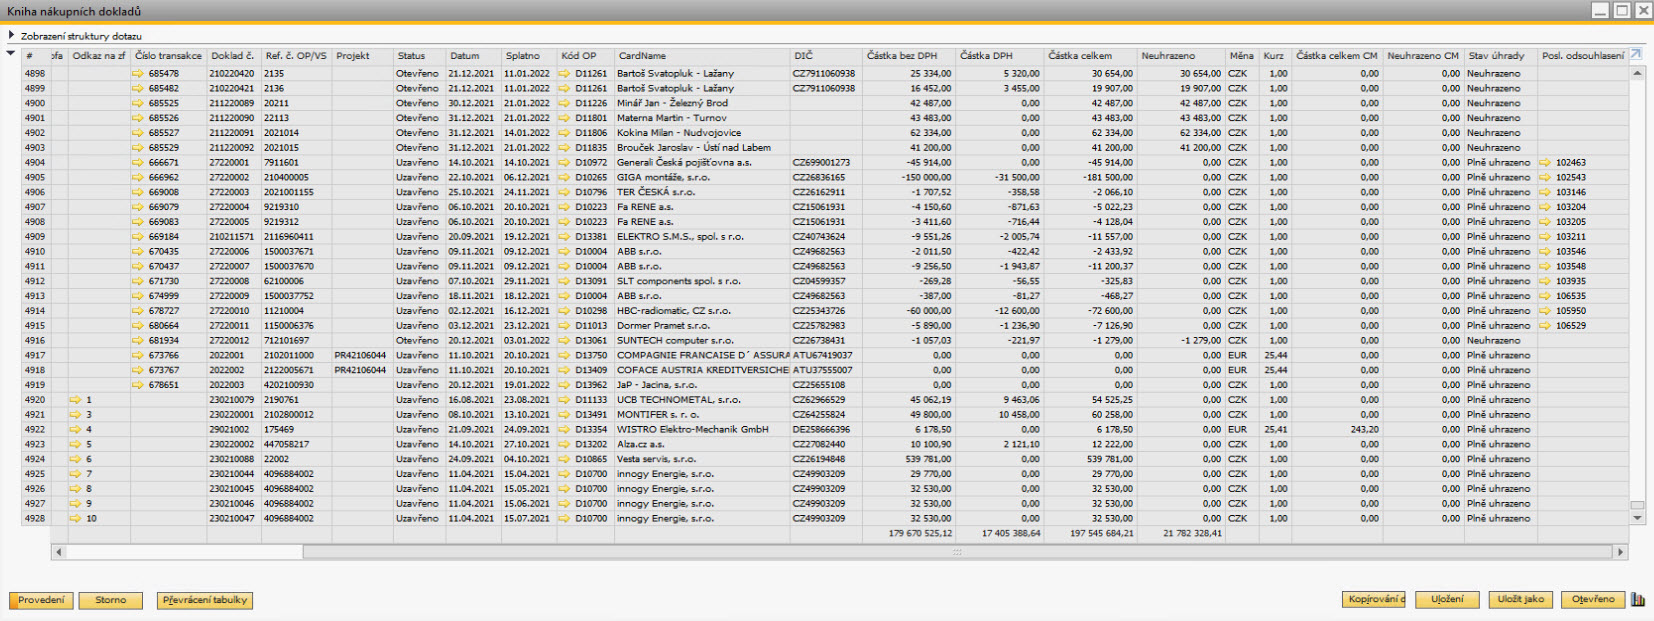Select total amount cell 197 545 684,21
The width and height of the screenshot is (1654, 621).
pos(1090,534)
